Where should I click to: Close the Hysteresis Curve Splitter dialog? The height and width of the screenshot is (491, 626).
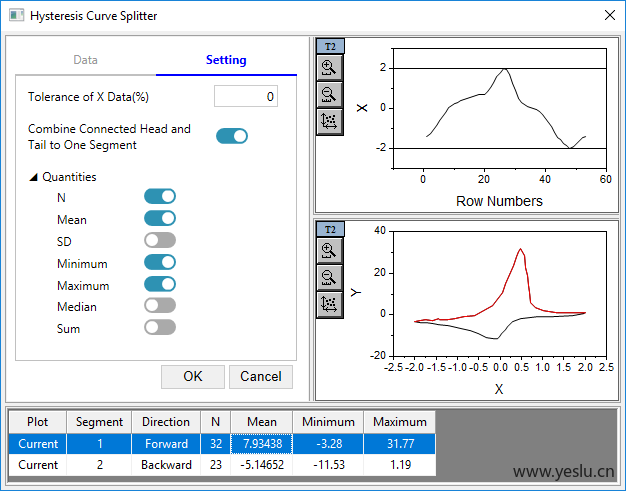[x=610, y=16]
